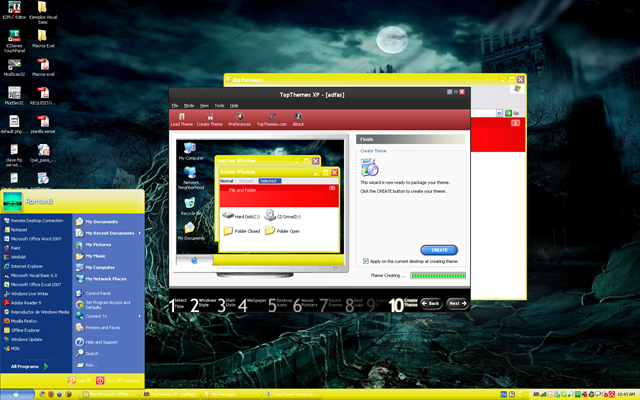Open Windows Update from Start menu
Viewport: 640px width, 400px height.
pyautogui.click(x=23, y=339)
